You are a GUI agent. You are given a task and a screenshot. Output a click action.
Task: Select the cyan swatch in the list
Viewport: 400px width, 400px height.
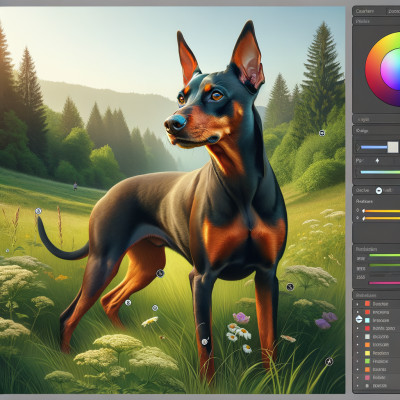point(367,320)
